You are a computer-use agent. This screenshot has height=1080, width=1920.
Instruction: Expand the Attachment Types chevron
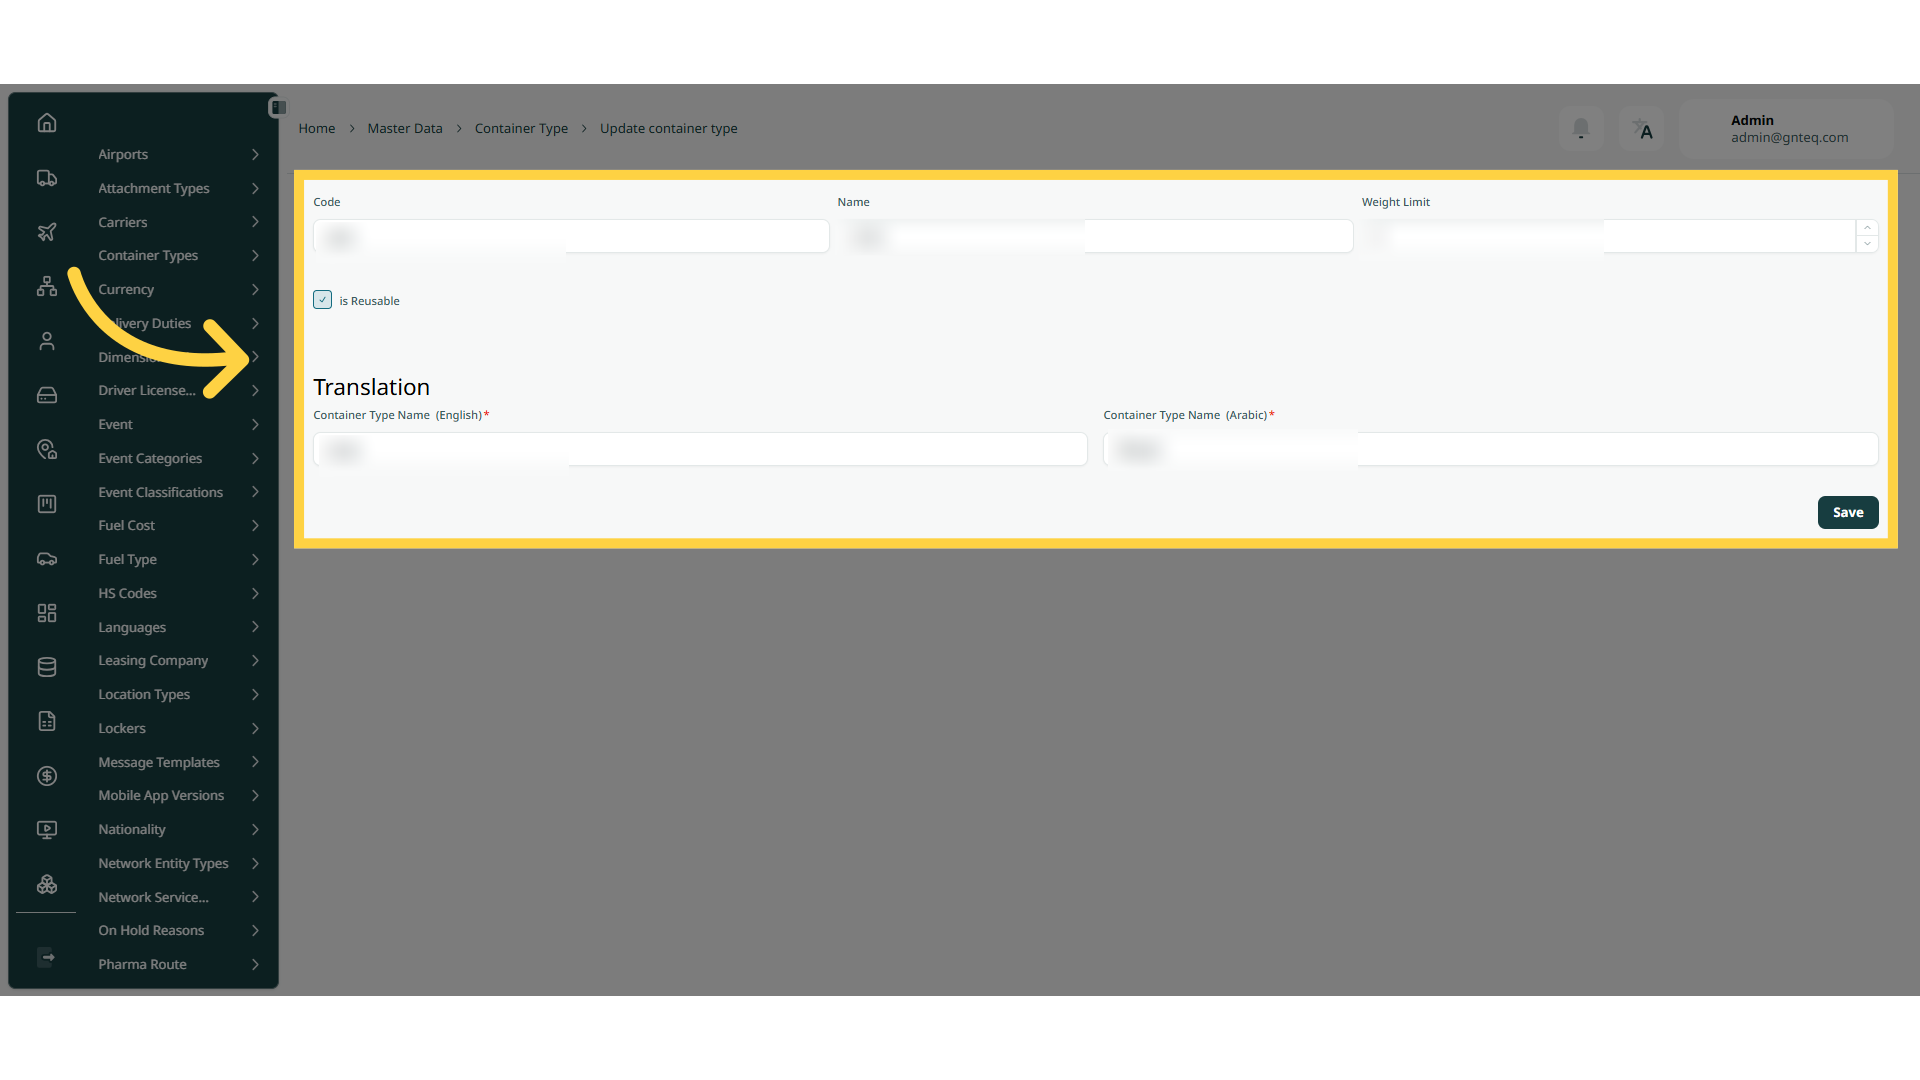[x=256, y=188]
